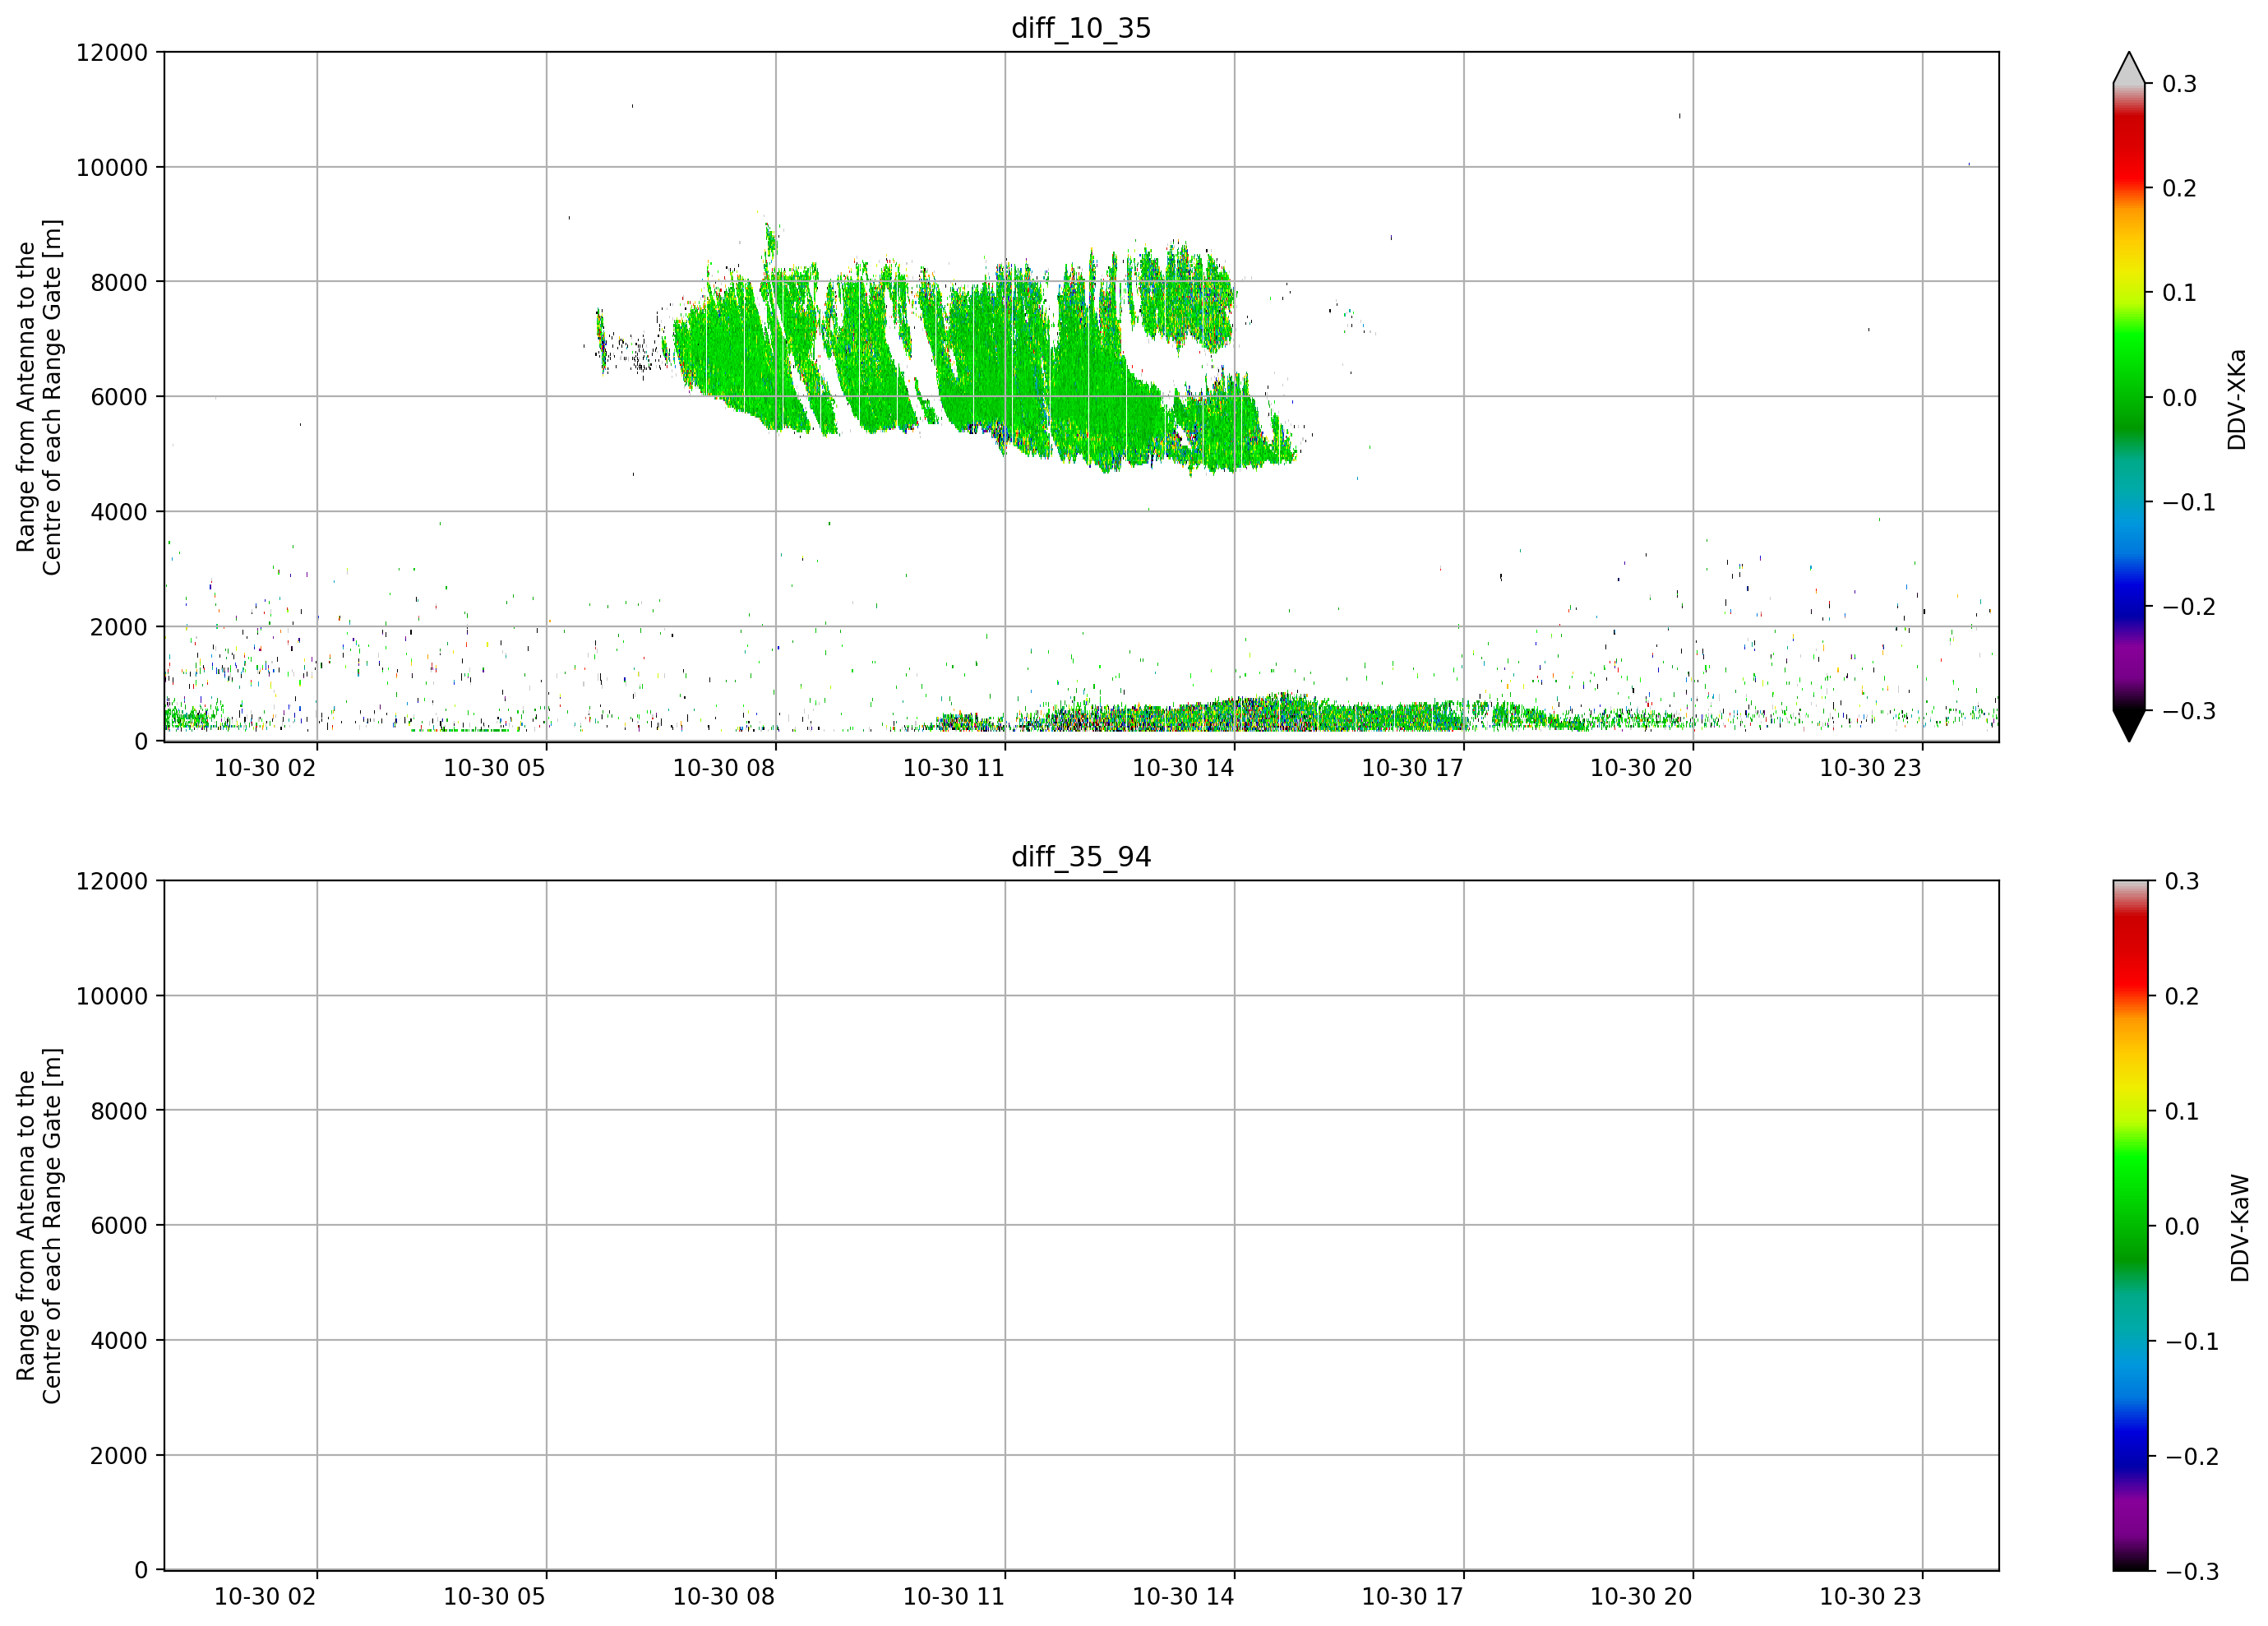The image size is (2268, 1626).
Task: Click the −0.1 tick on DDV-KaW colorbar
Action: click(2192, 1341)
